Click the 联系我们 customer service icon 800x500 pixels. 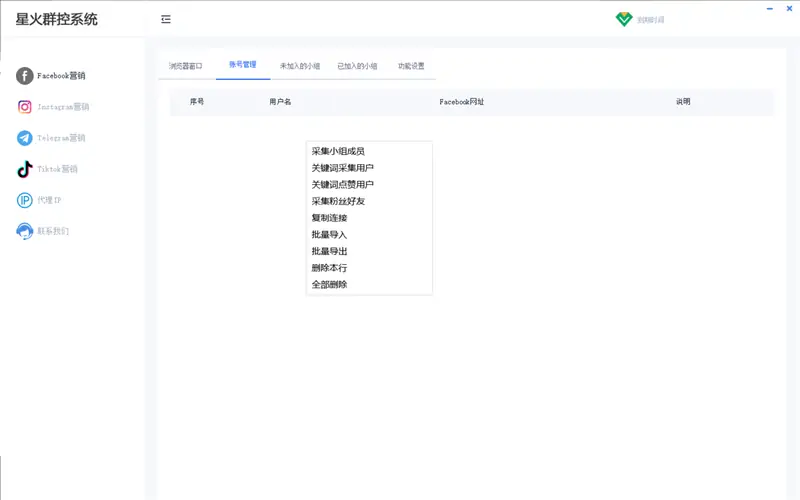25,231
